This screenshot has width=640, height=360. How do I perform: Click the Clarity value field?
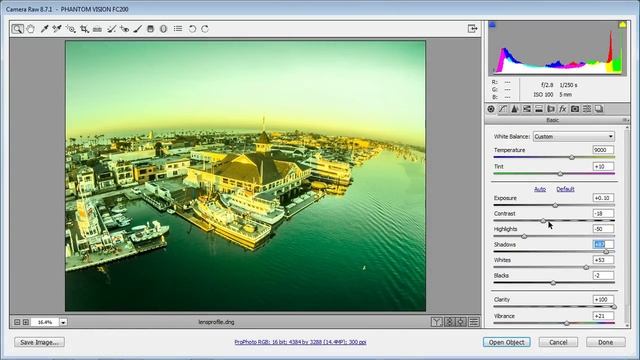click(x=603, y=300)
